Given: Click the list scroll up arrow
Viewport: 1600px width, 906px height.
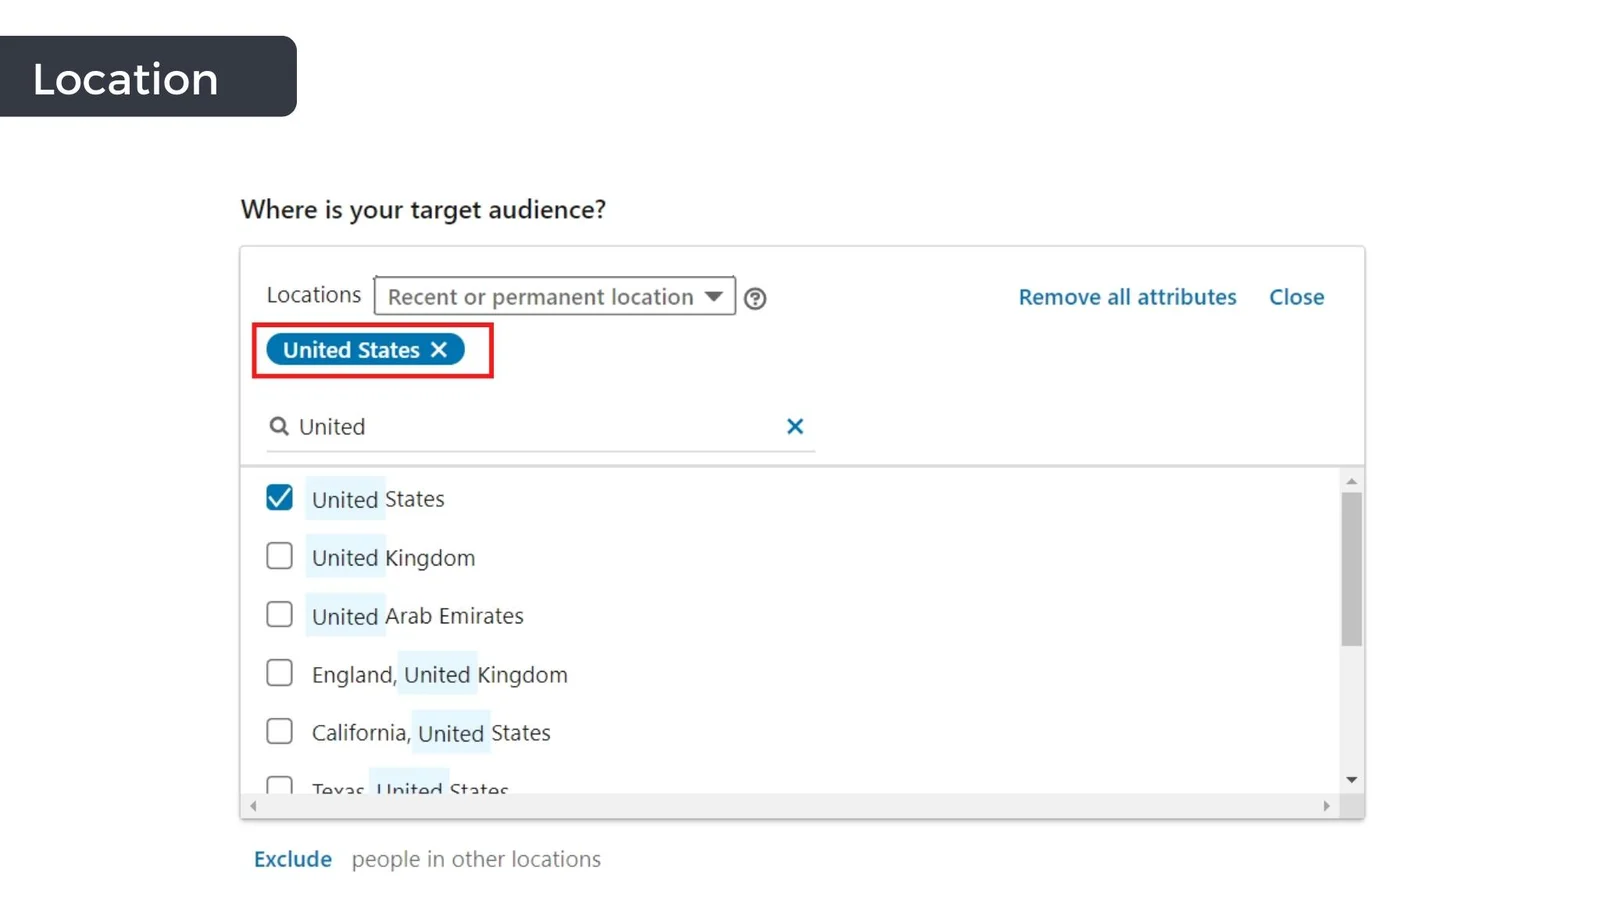Looking at the screenshot, I should pos(1351,481).
